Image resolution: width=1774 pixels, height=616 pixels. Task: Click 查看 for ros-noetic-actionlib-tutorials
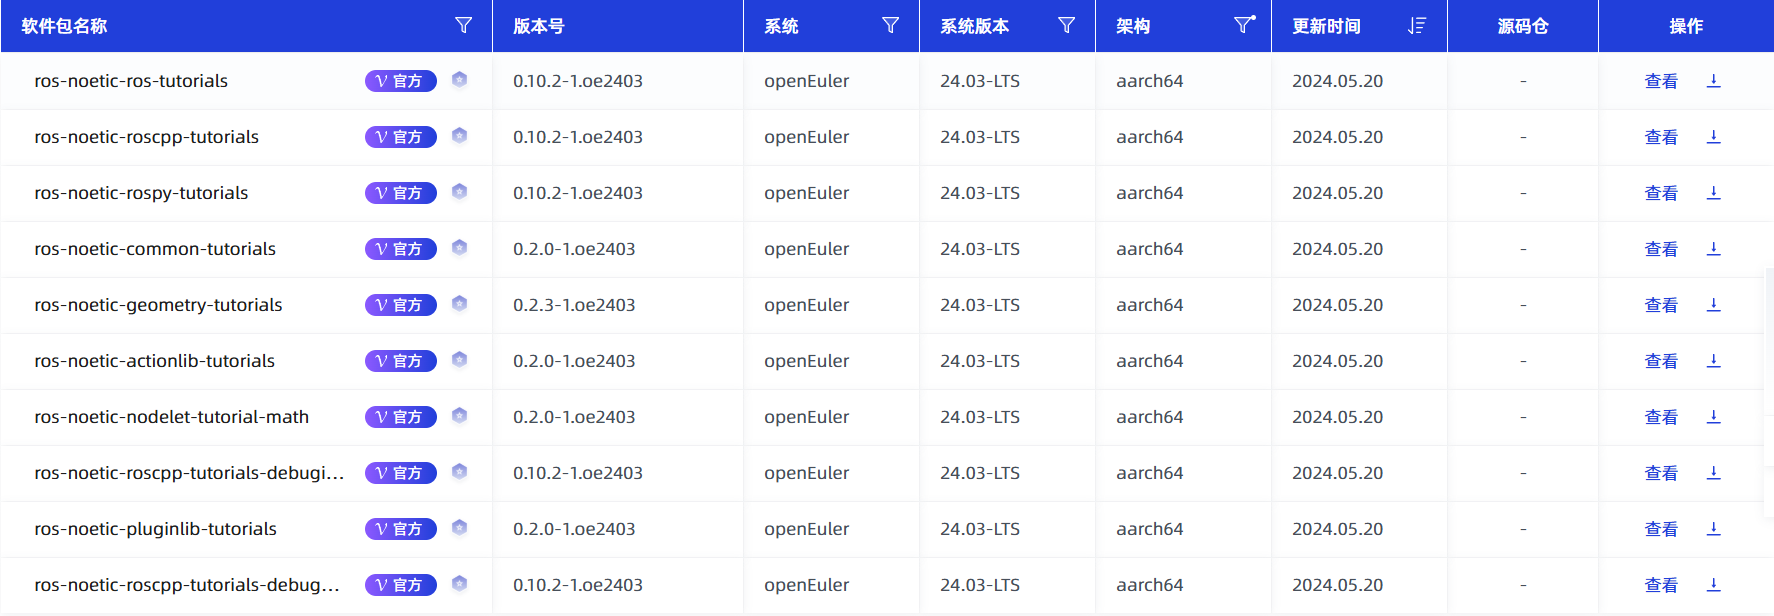click(1661, 361)
